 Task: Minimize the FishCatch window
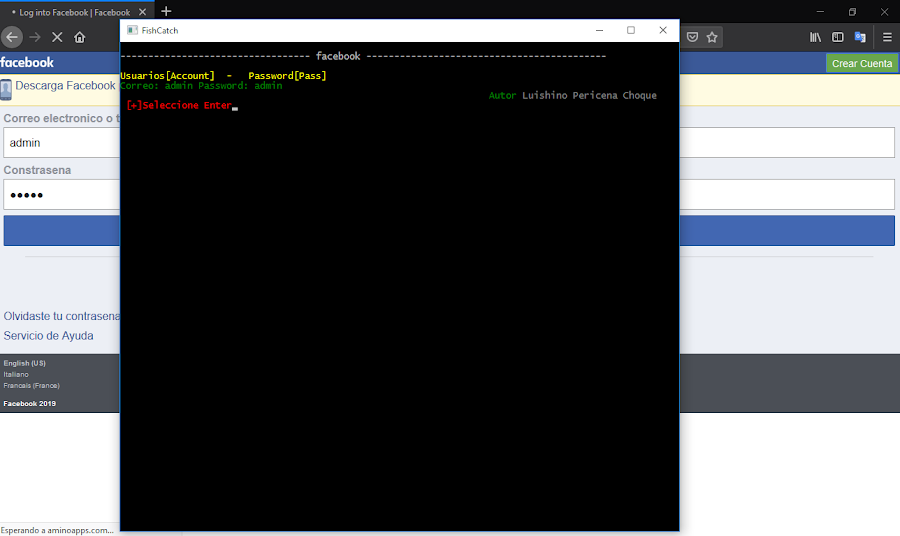[599, 30]
